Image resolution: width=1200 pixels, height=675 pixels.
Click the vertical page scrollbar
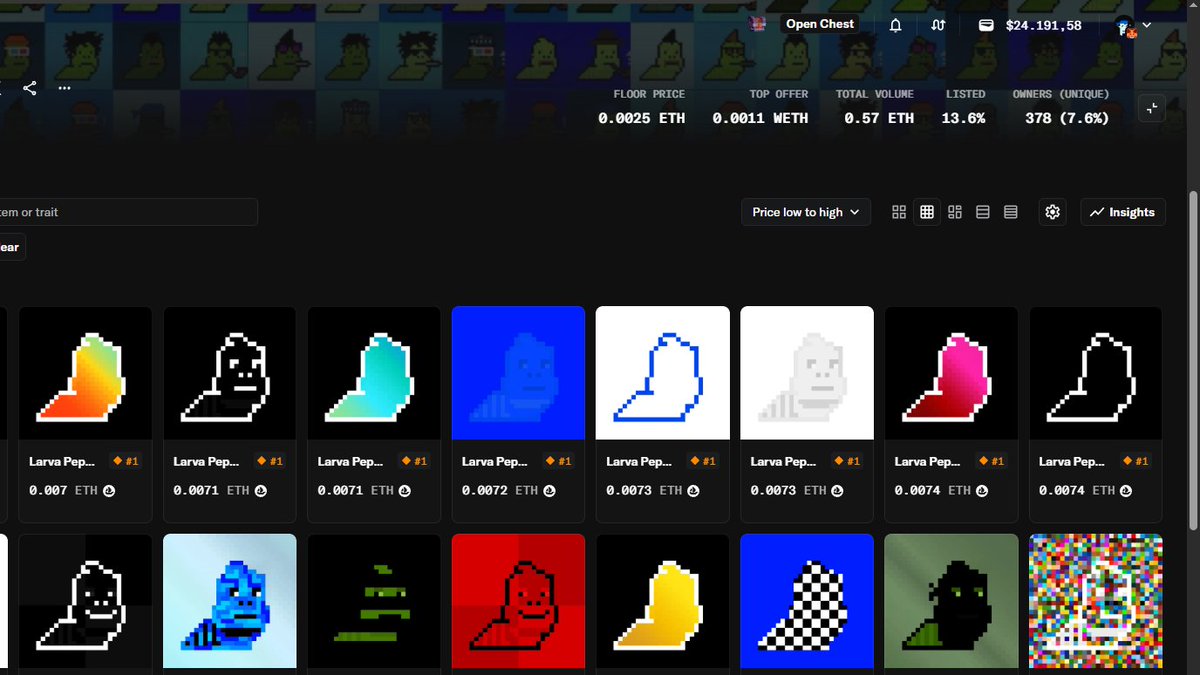click(x=1192, y=360)
